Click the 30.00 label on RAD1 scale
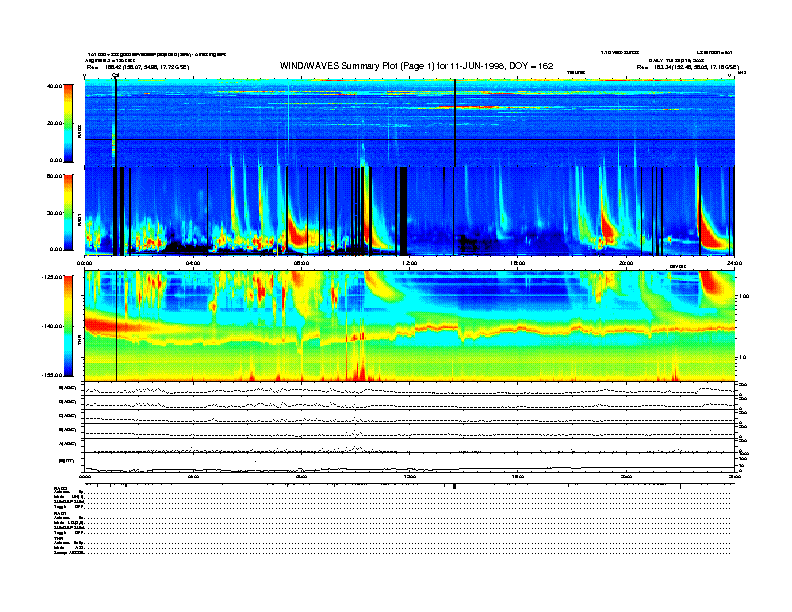 [55, 213]
